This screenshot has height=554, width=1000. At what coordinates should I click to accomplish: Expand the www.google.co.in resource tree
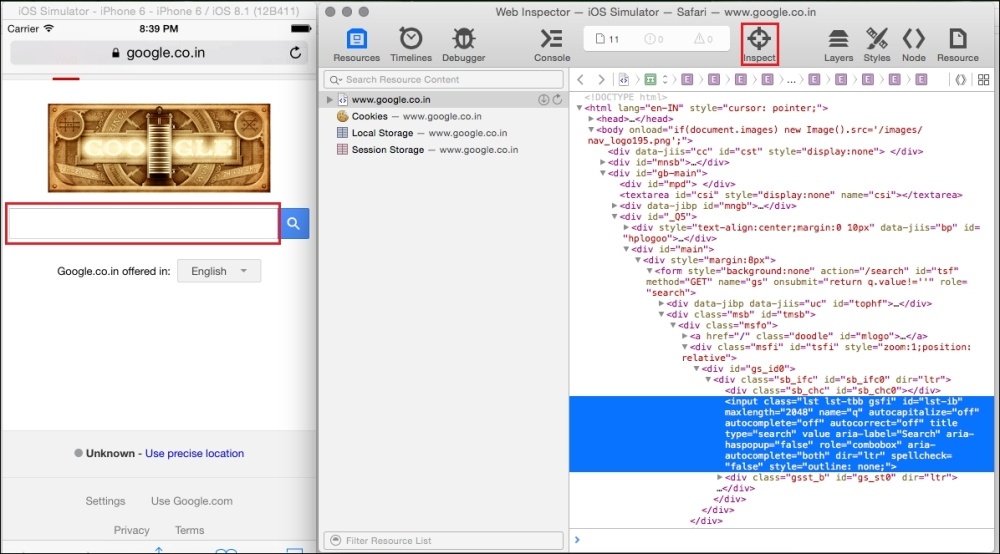[x=329, y=99]
